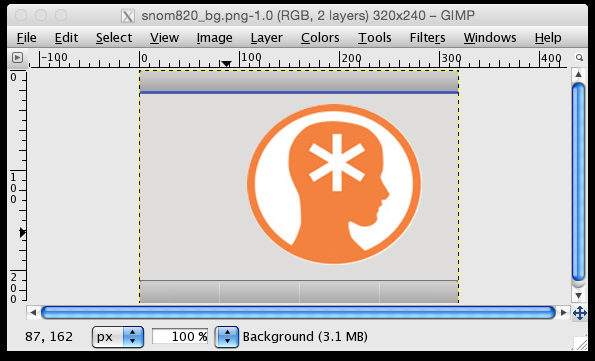Open the Tools menu
Viewport: 595px width, 361px height.
click(x=375, y=38)
